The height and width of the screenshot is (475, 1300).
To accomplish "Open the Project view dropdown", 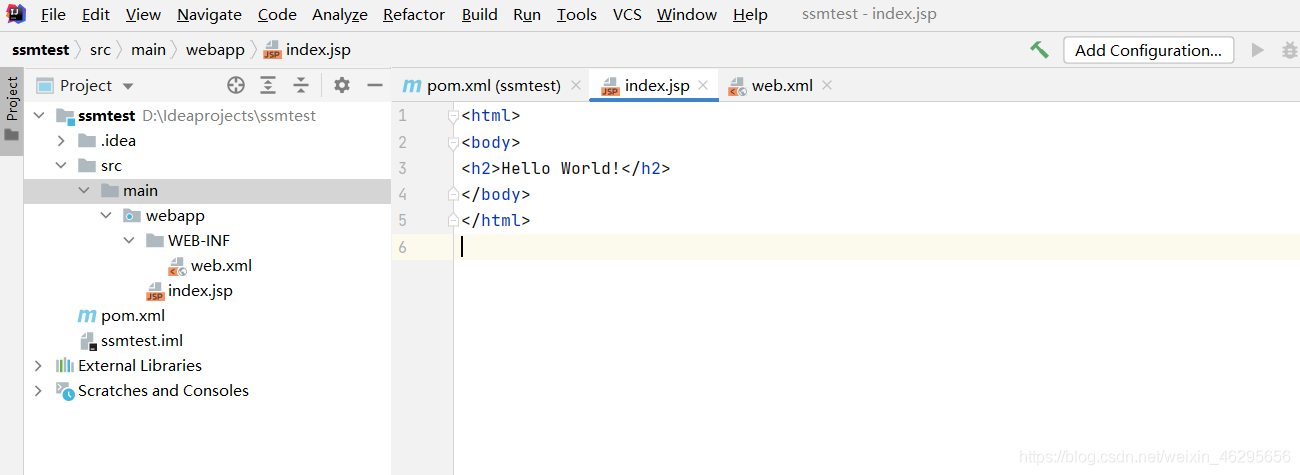I will pos(128,86).
